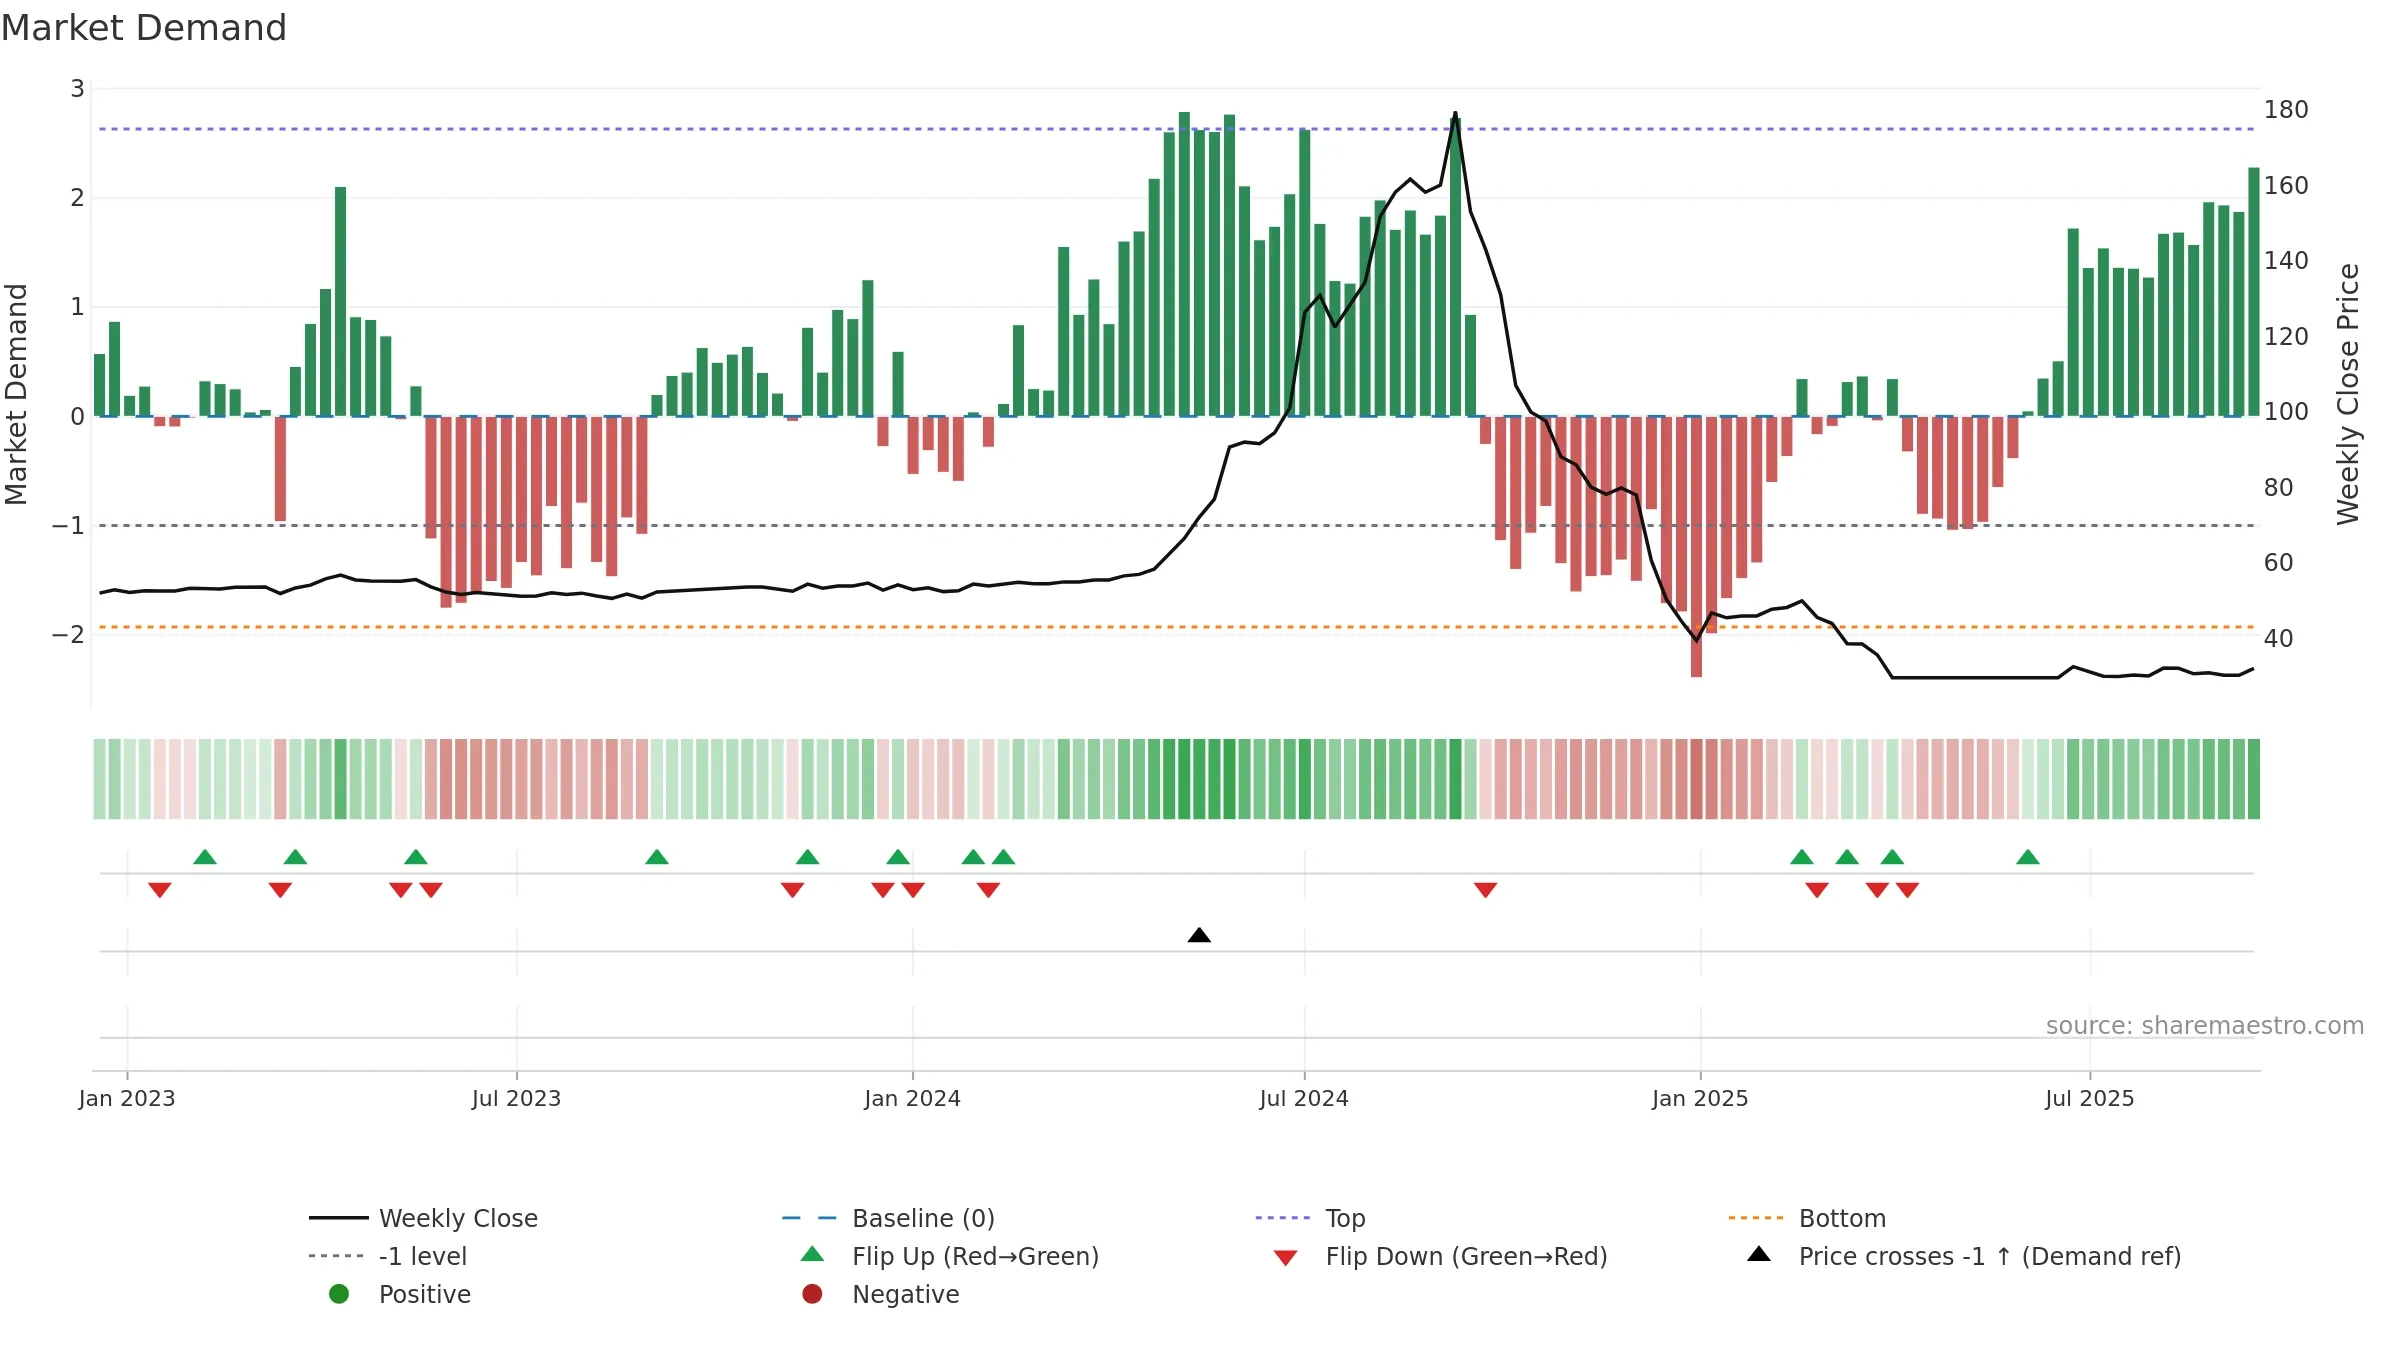
Task: Click the last green heatmap cell on the right
Action: pos(2254,779)
